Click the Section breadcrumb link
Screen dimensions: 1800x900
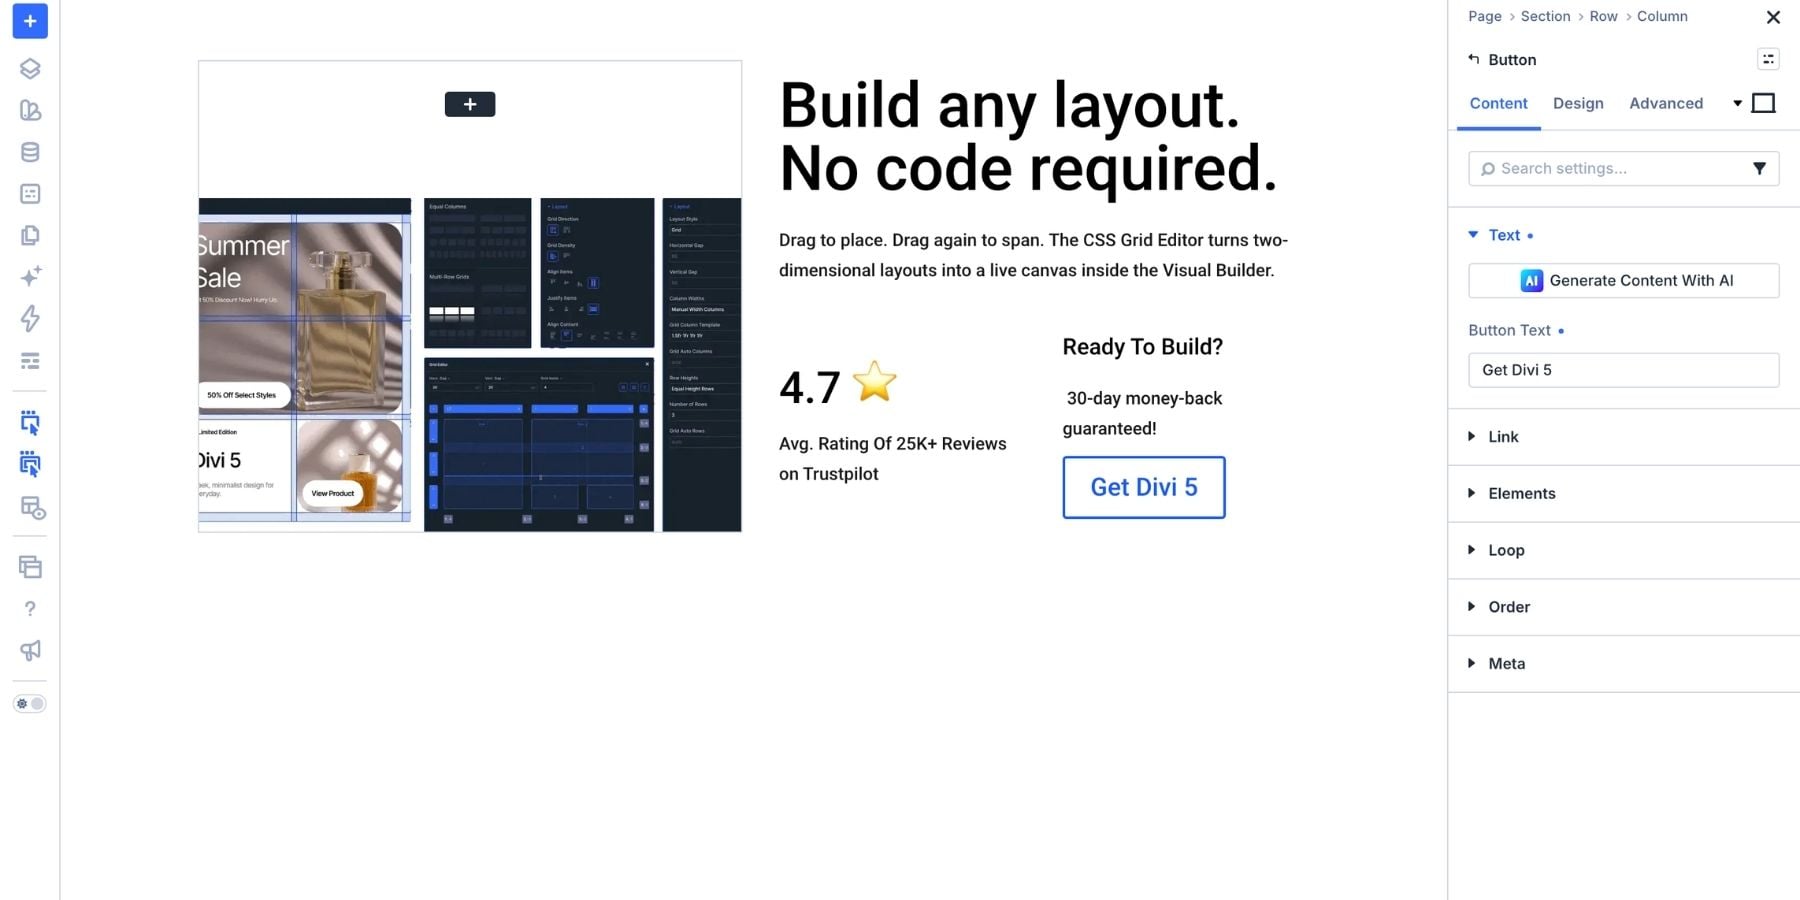click(x=1545, y=16)
